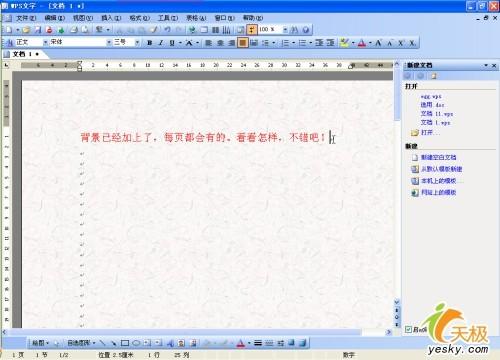Image resolution: width=500 pixels, height=360 pixels.
Task: Open the 格式 Format menu
Action: click(140, 18)
